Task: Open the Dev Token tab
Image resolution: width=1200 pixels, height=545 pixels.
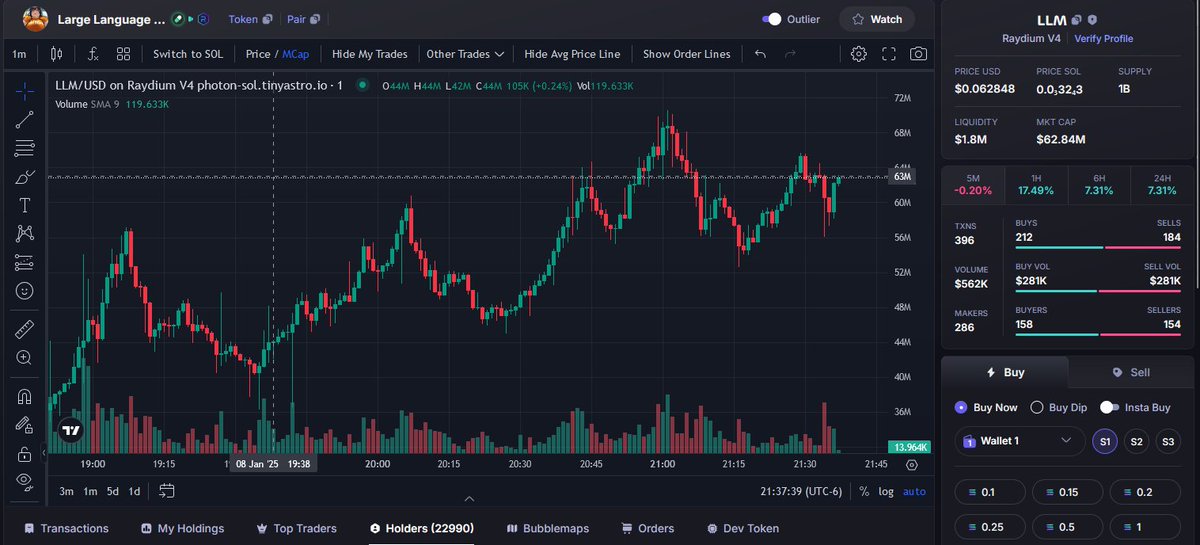Action: tap(742, 528)
